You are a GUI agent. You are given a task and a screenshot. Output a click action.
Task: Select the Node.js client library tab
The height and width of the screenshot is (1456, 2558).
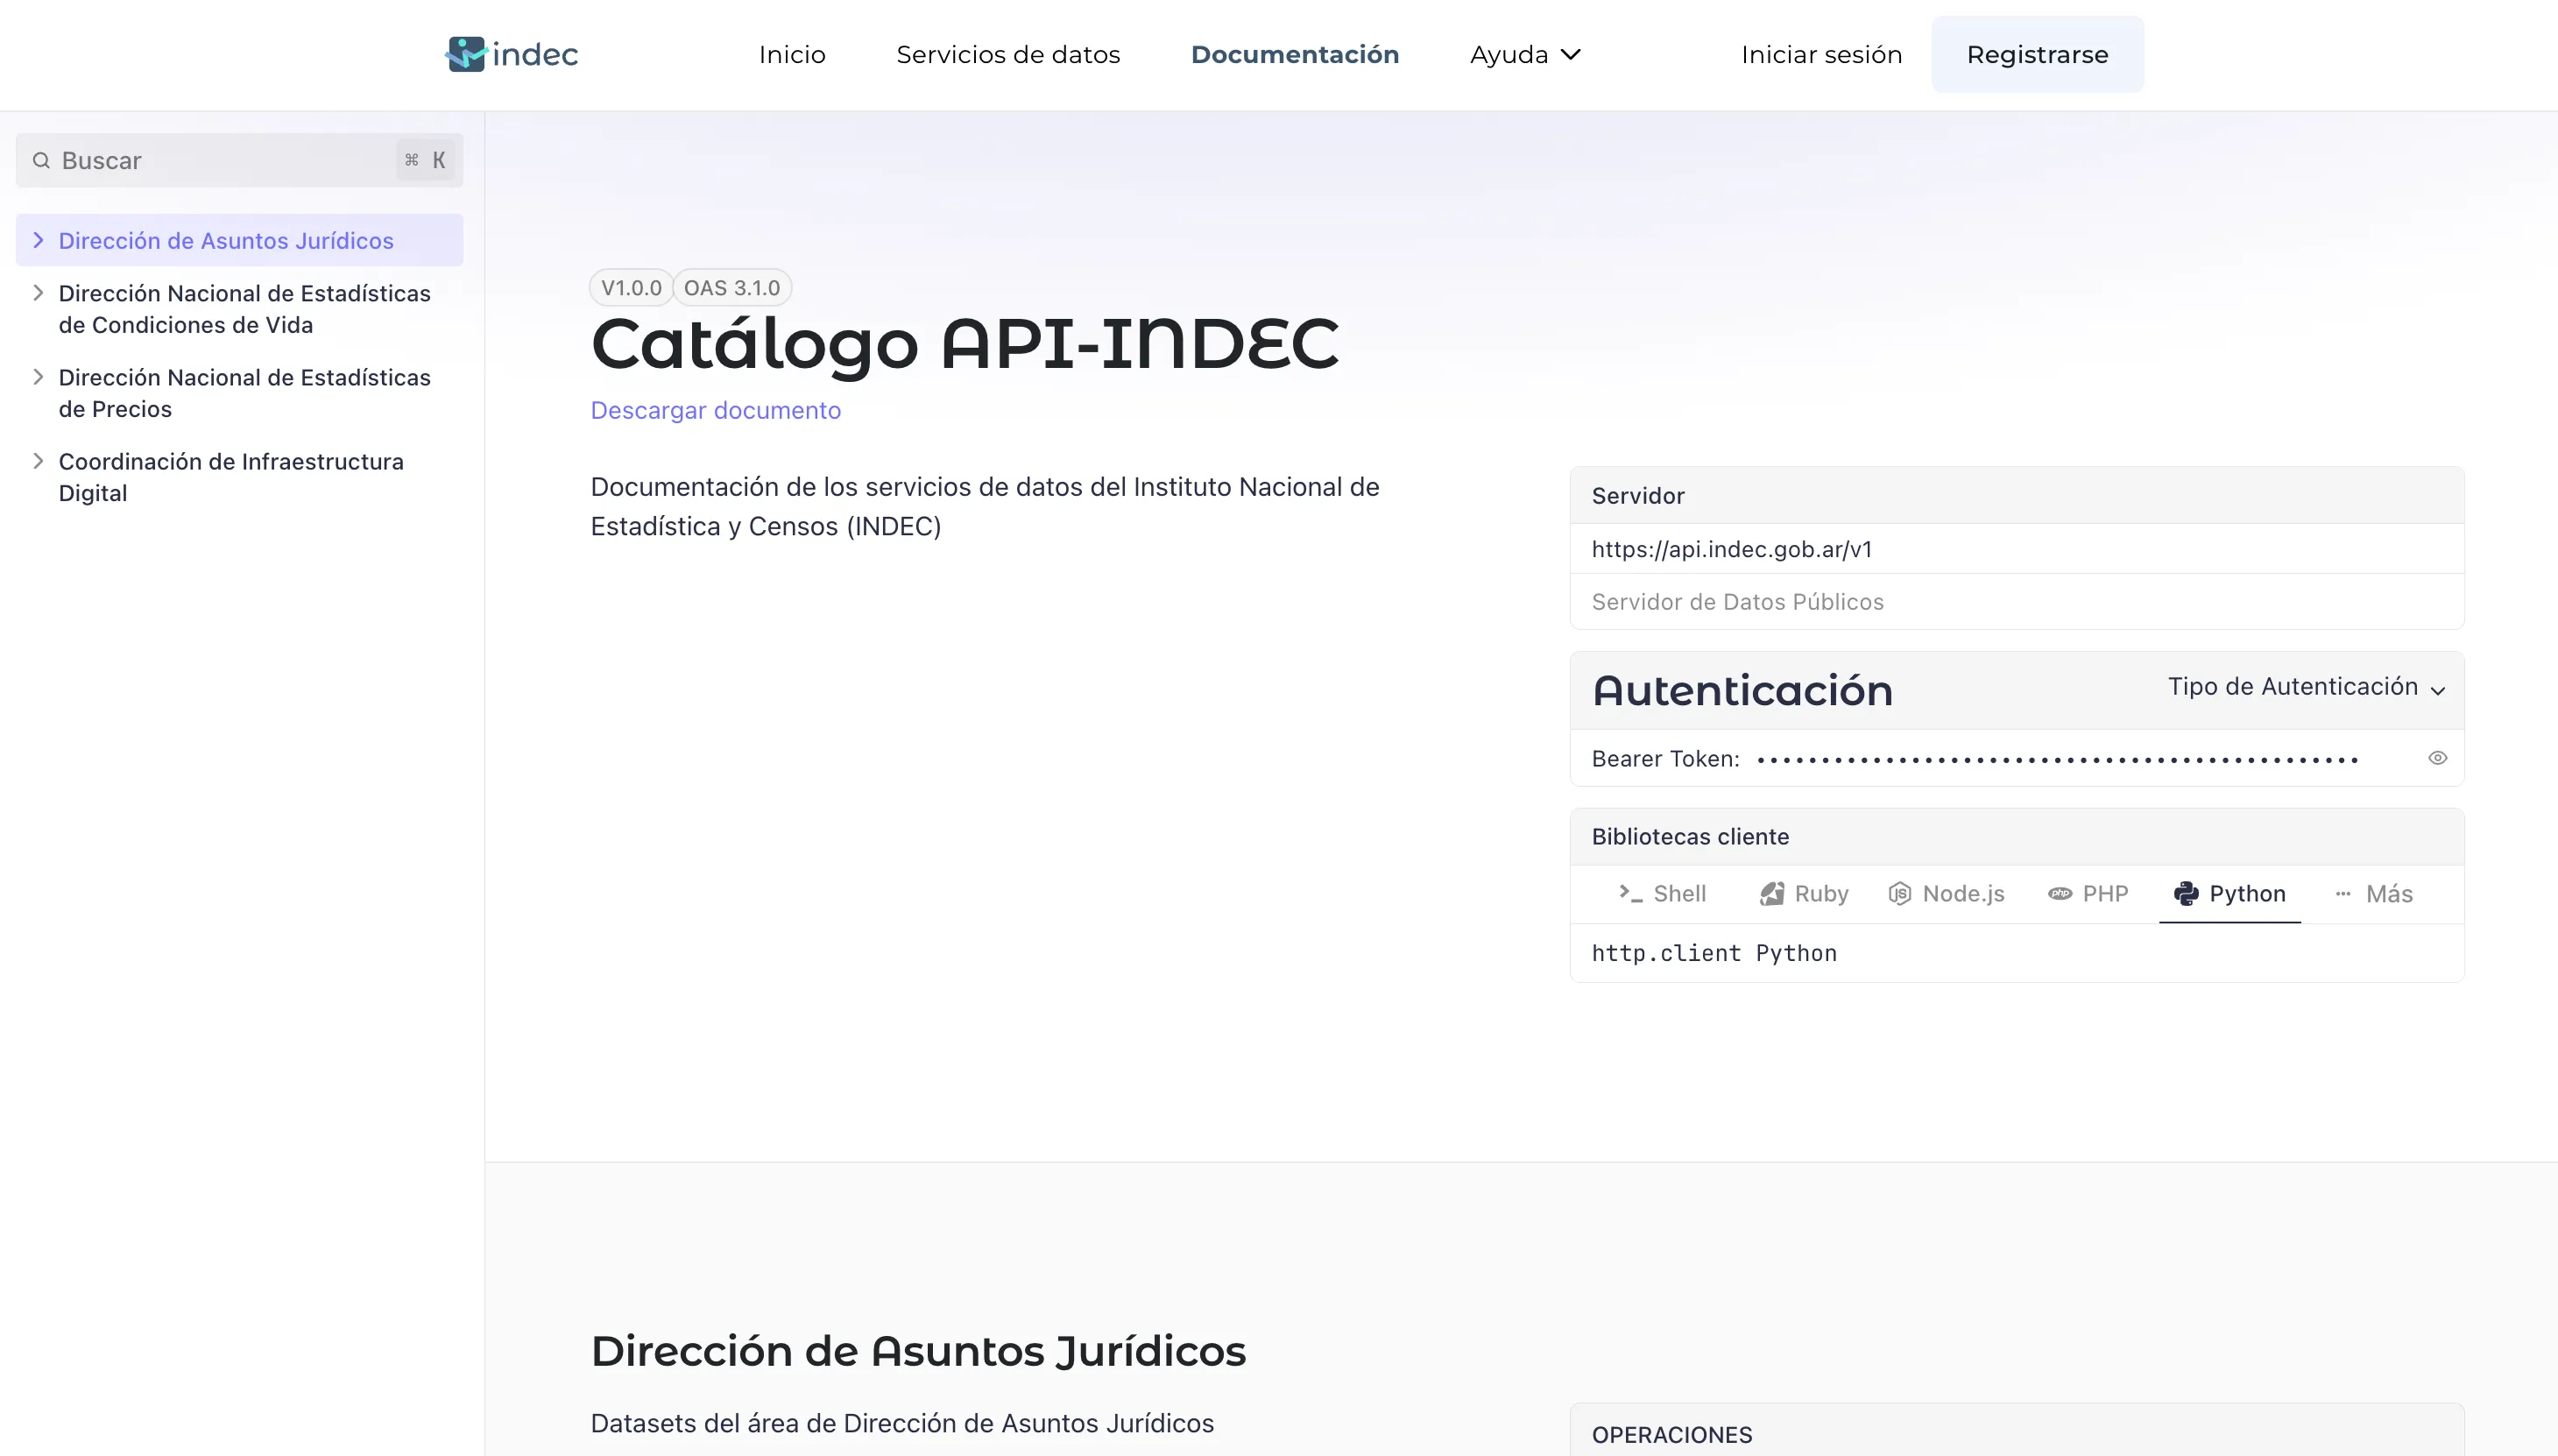[1946, 893]
